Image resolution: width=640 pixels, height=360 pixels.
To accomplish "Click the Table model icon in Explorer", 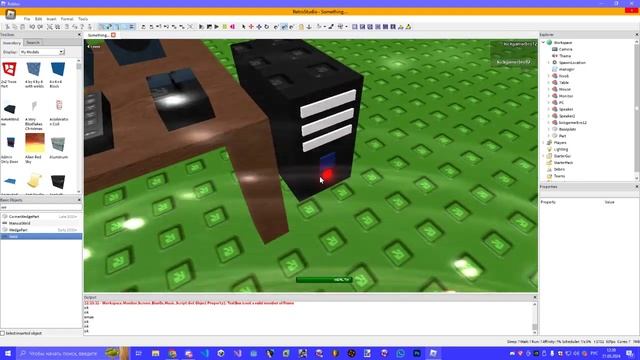I will [555, 82].
